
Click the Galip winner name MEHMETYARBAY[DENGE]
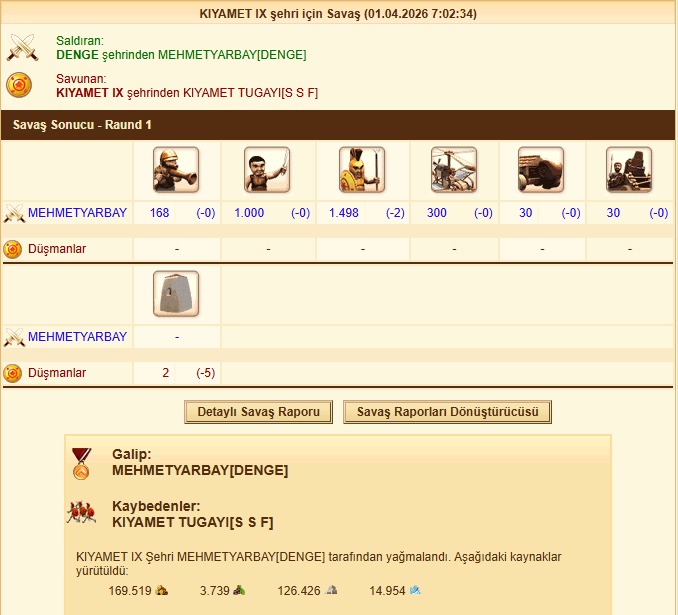coord(200,471)
